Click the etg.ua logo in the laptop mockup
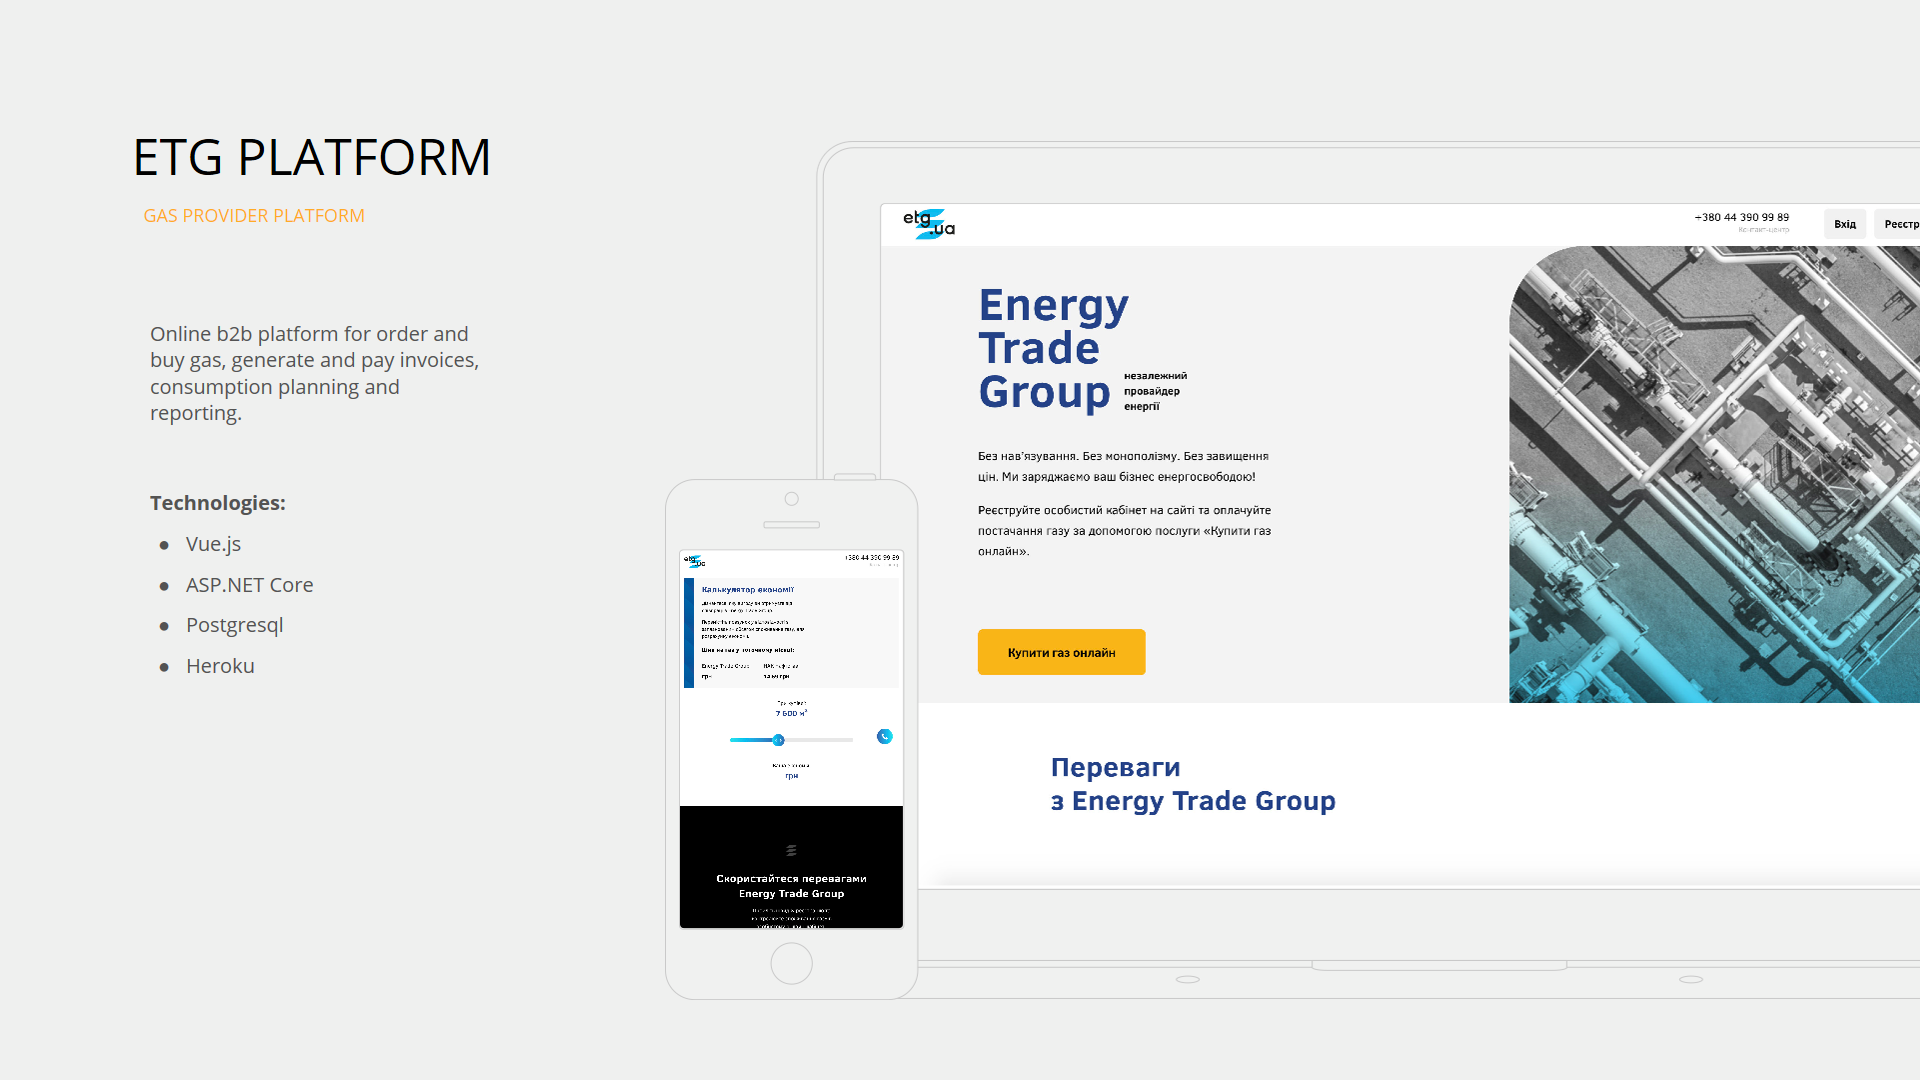 [x=929, y=224]
